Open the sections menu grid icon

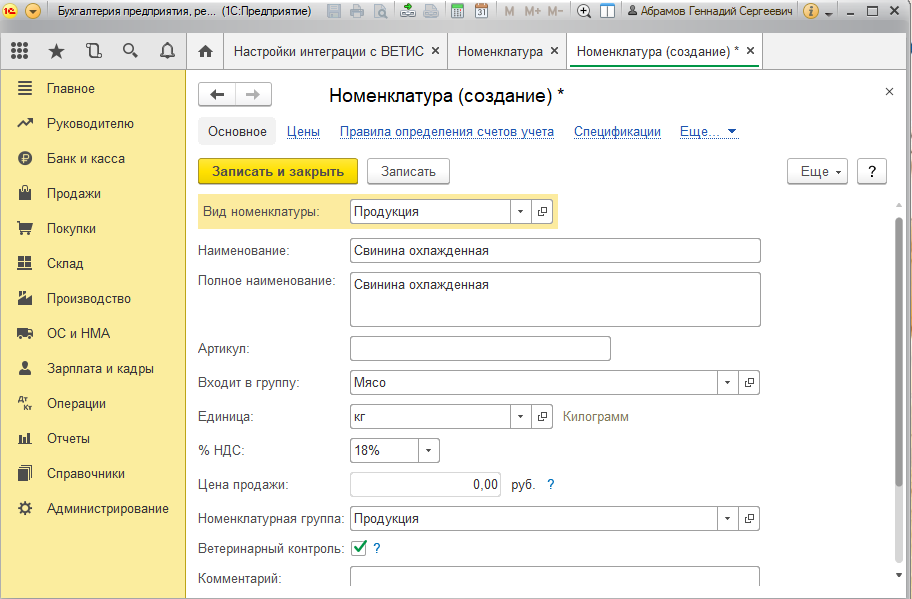20,51
